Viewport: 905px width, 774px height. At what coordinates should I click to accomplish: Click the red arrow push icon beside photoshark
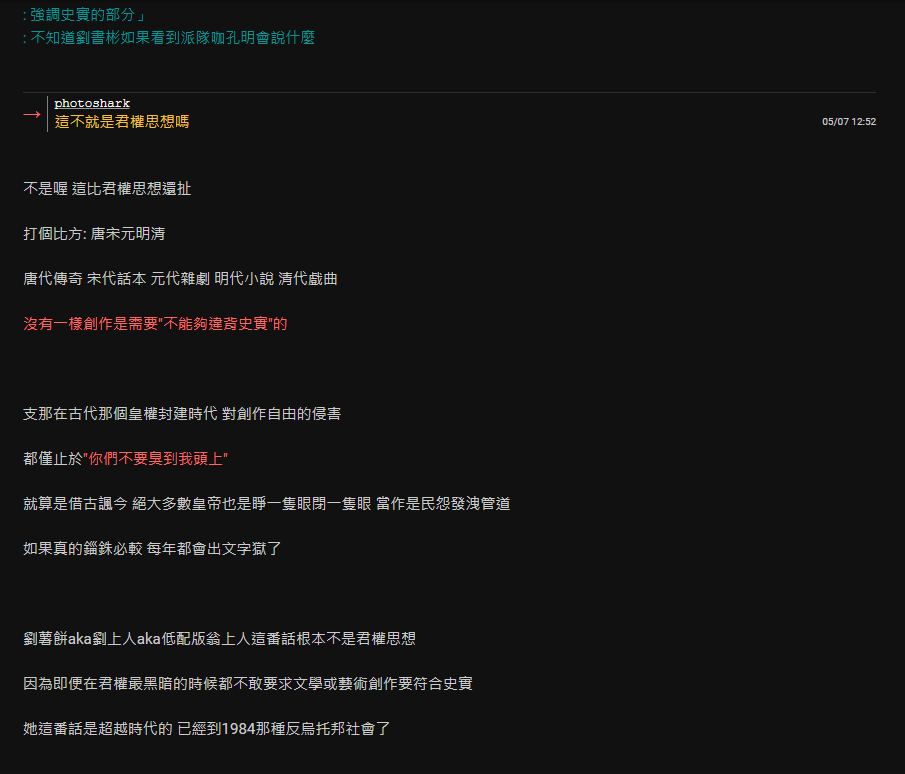coord(32,114)
